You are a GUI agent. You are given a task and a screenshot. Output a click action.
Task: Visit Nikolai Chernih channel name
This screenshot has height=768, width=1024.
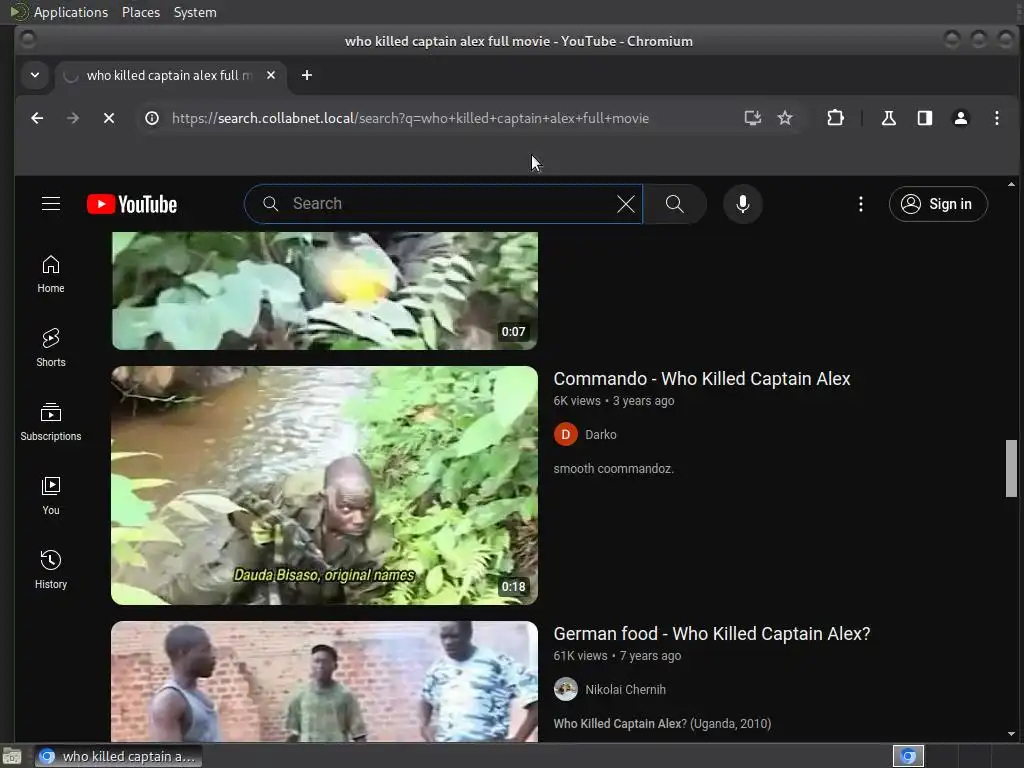tap(625, 690)
